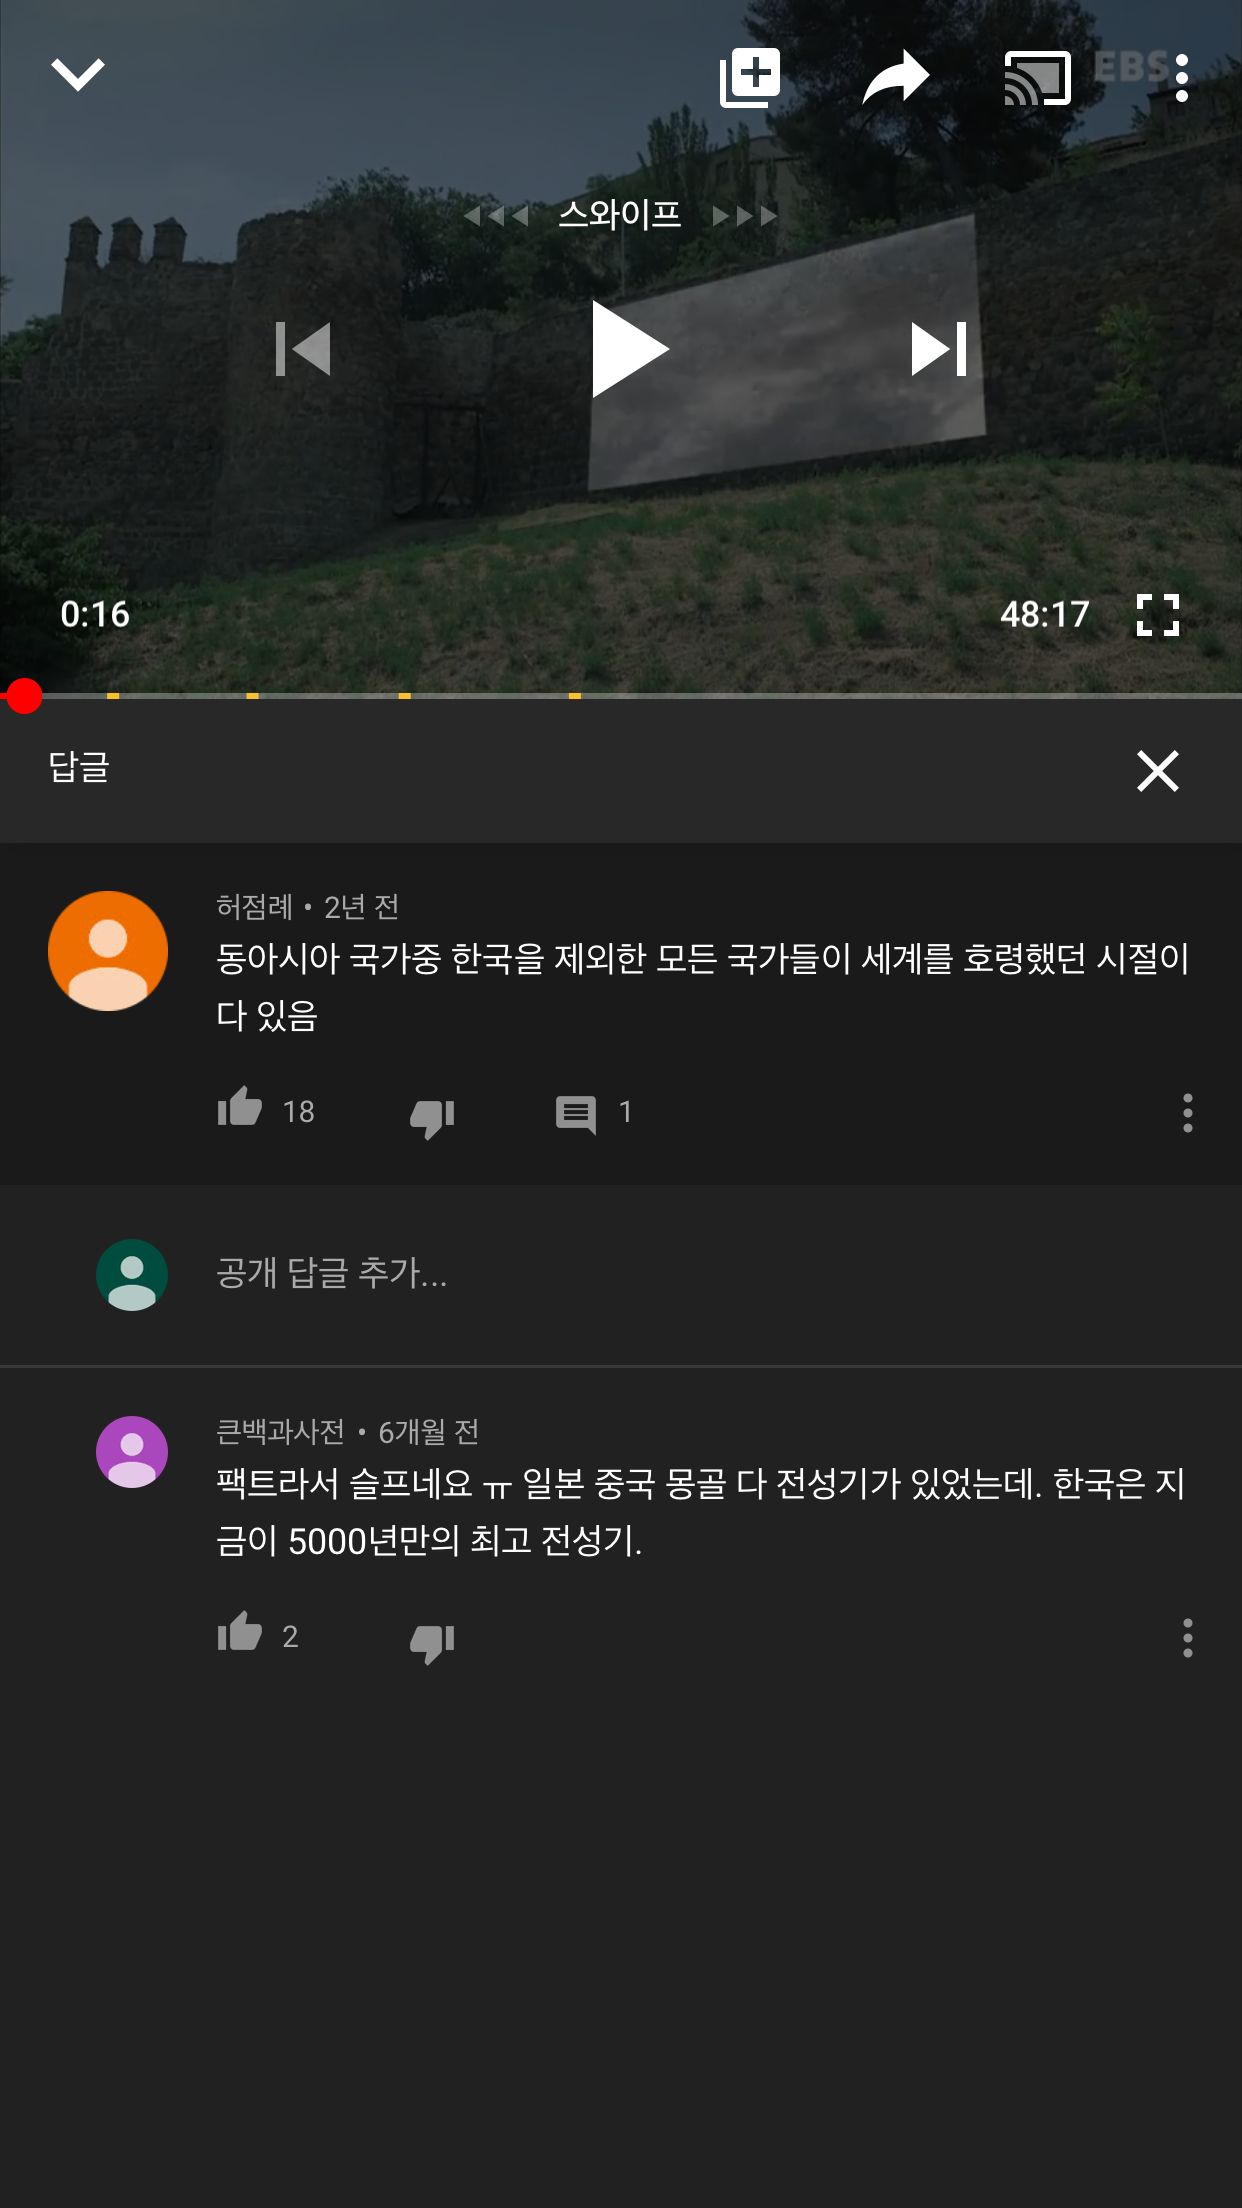Like the reply by 큰백과사전
The height and width of the screenshot is (2208, 1242).
[x=240, y=1633]
